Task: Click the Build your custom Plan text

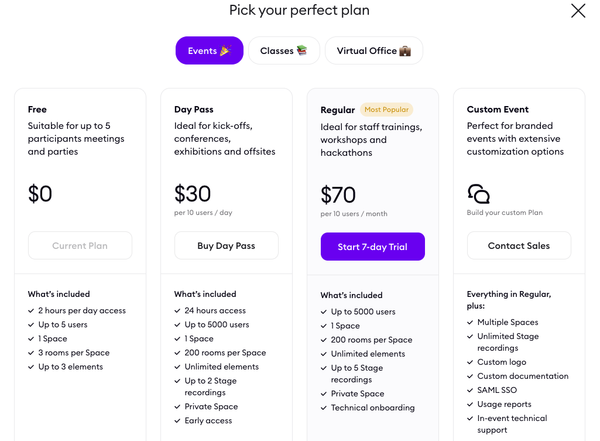Action: tap(505, 212)
